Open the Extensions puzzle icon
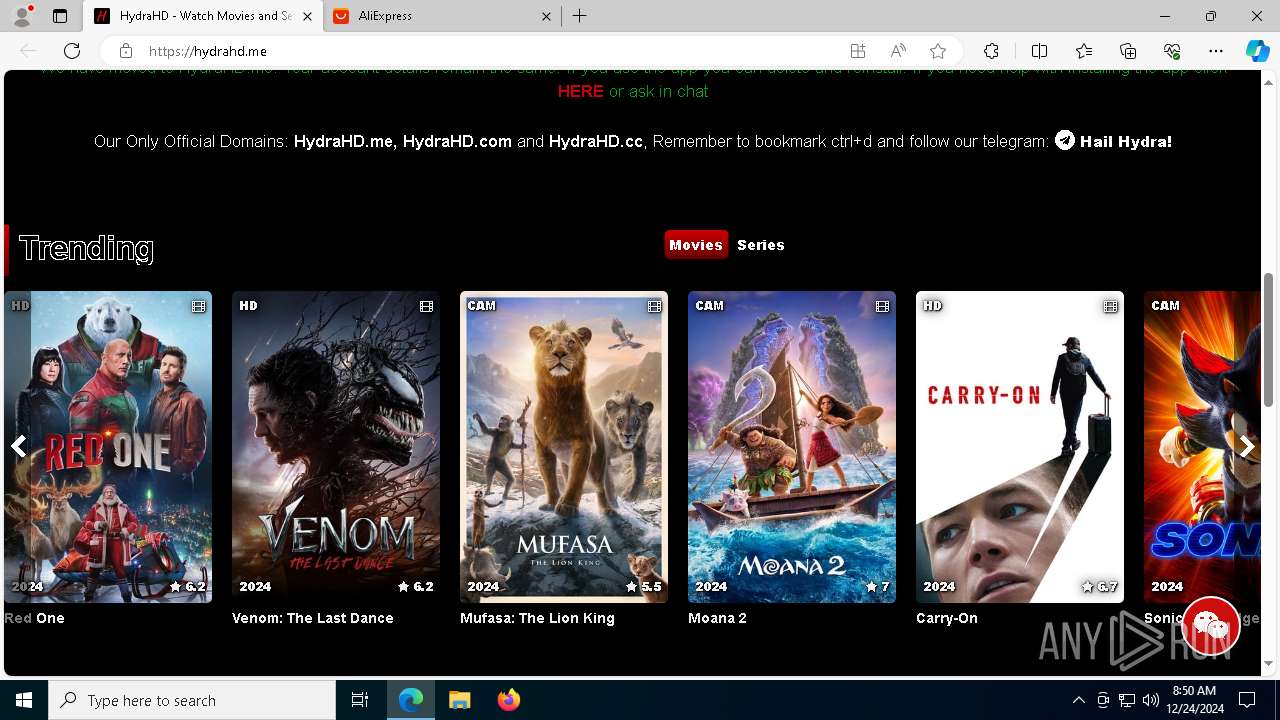The width and height of the screenshot is (1280, 720). (x=991, y=51)
